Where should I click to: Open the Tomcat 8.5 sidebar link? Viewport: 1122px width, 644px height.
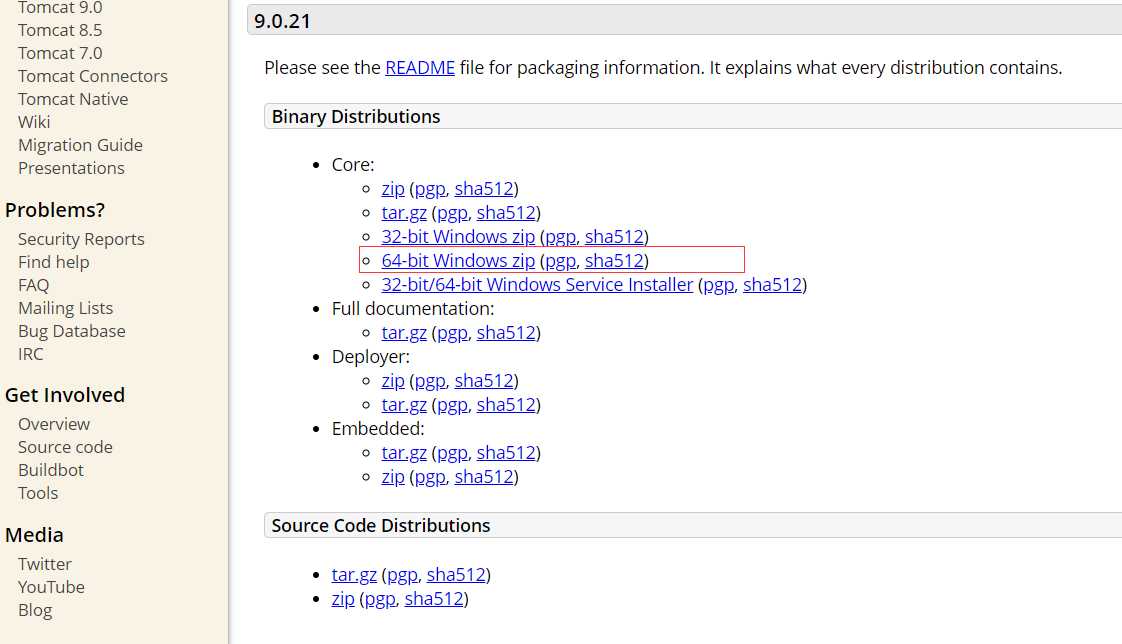(x=60, y=30)
